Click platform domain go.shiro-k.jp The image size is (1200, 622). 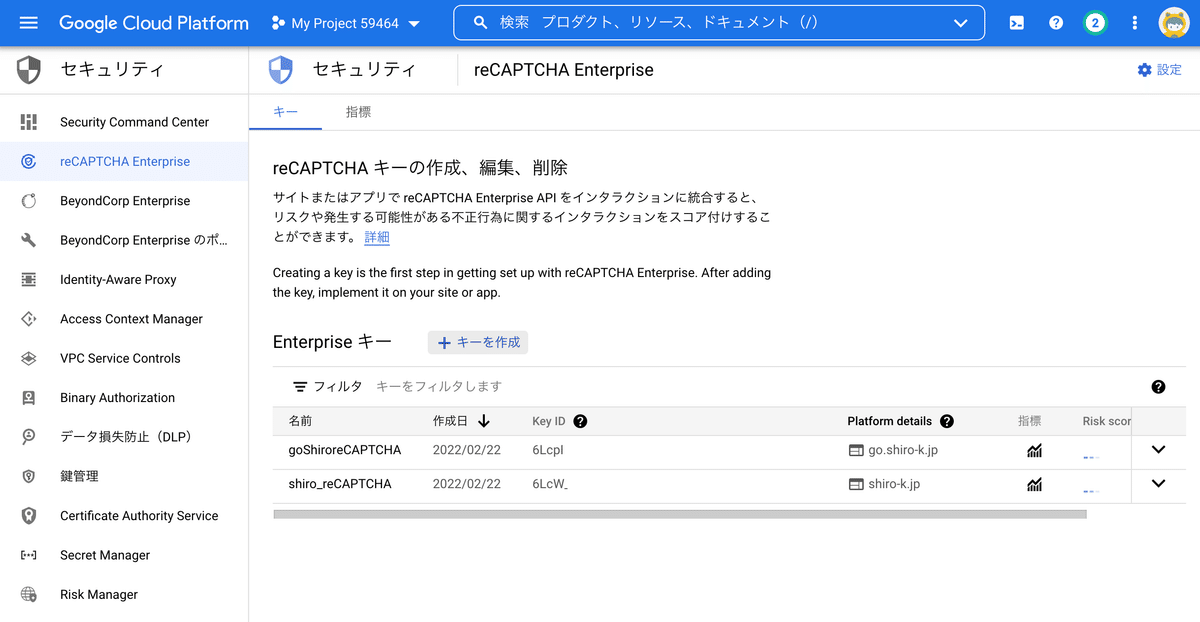pos(903,450)
